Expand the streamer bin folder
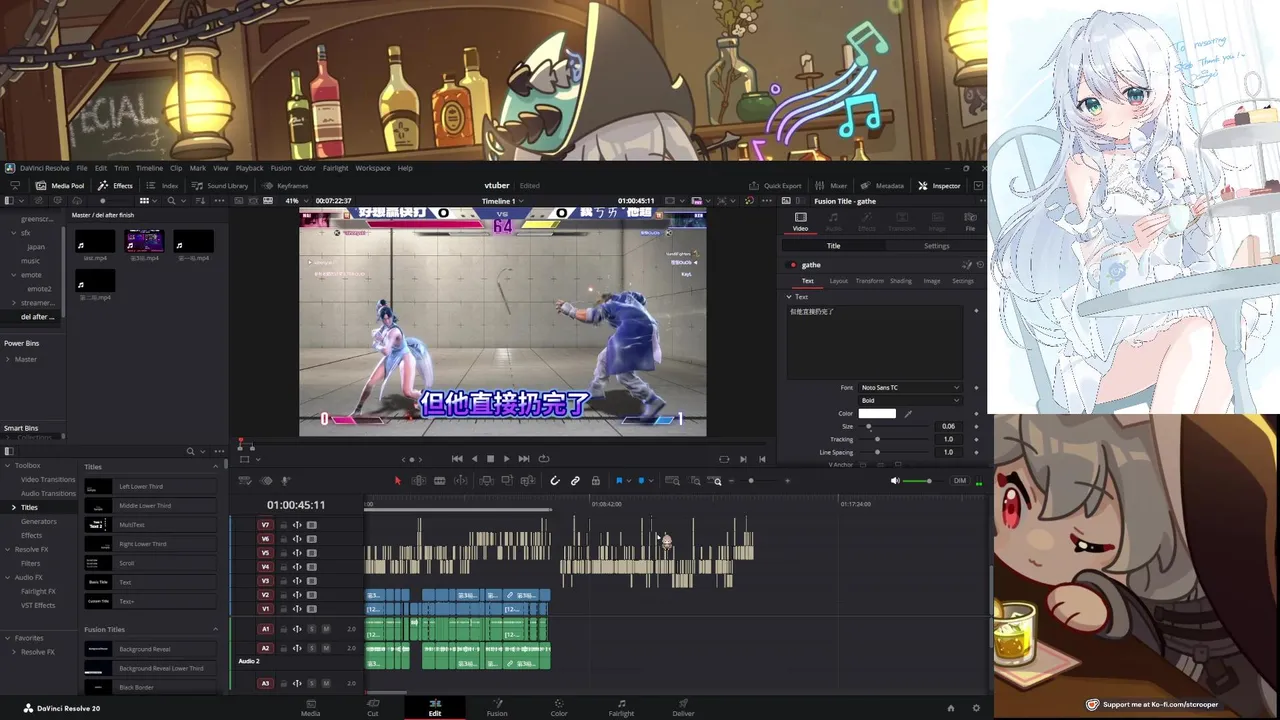The height and width of the screenshot is (720, 1280). click(14, 303)
